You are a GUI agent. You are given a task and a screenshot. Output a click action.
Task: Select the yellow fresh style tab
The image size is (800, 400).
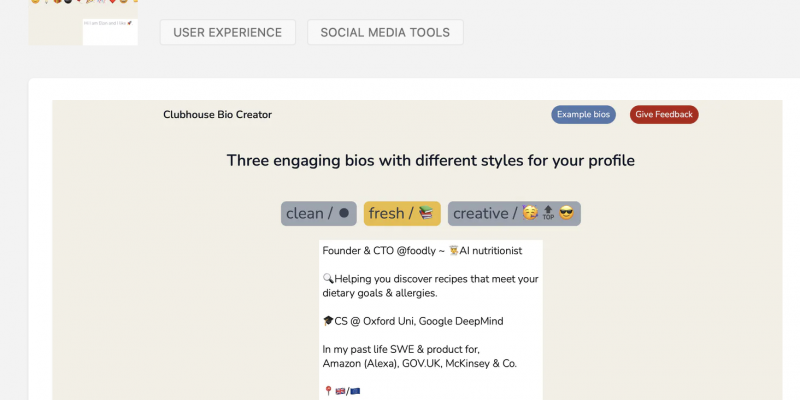pos(402,213)
